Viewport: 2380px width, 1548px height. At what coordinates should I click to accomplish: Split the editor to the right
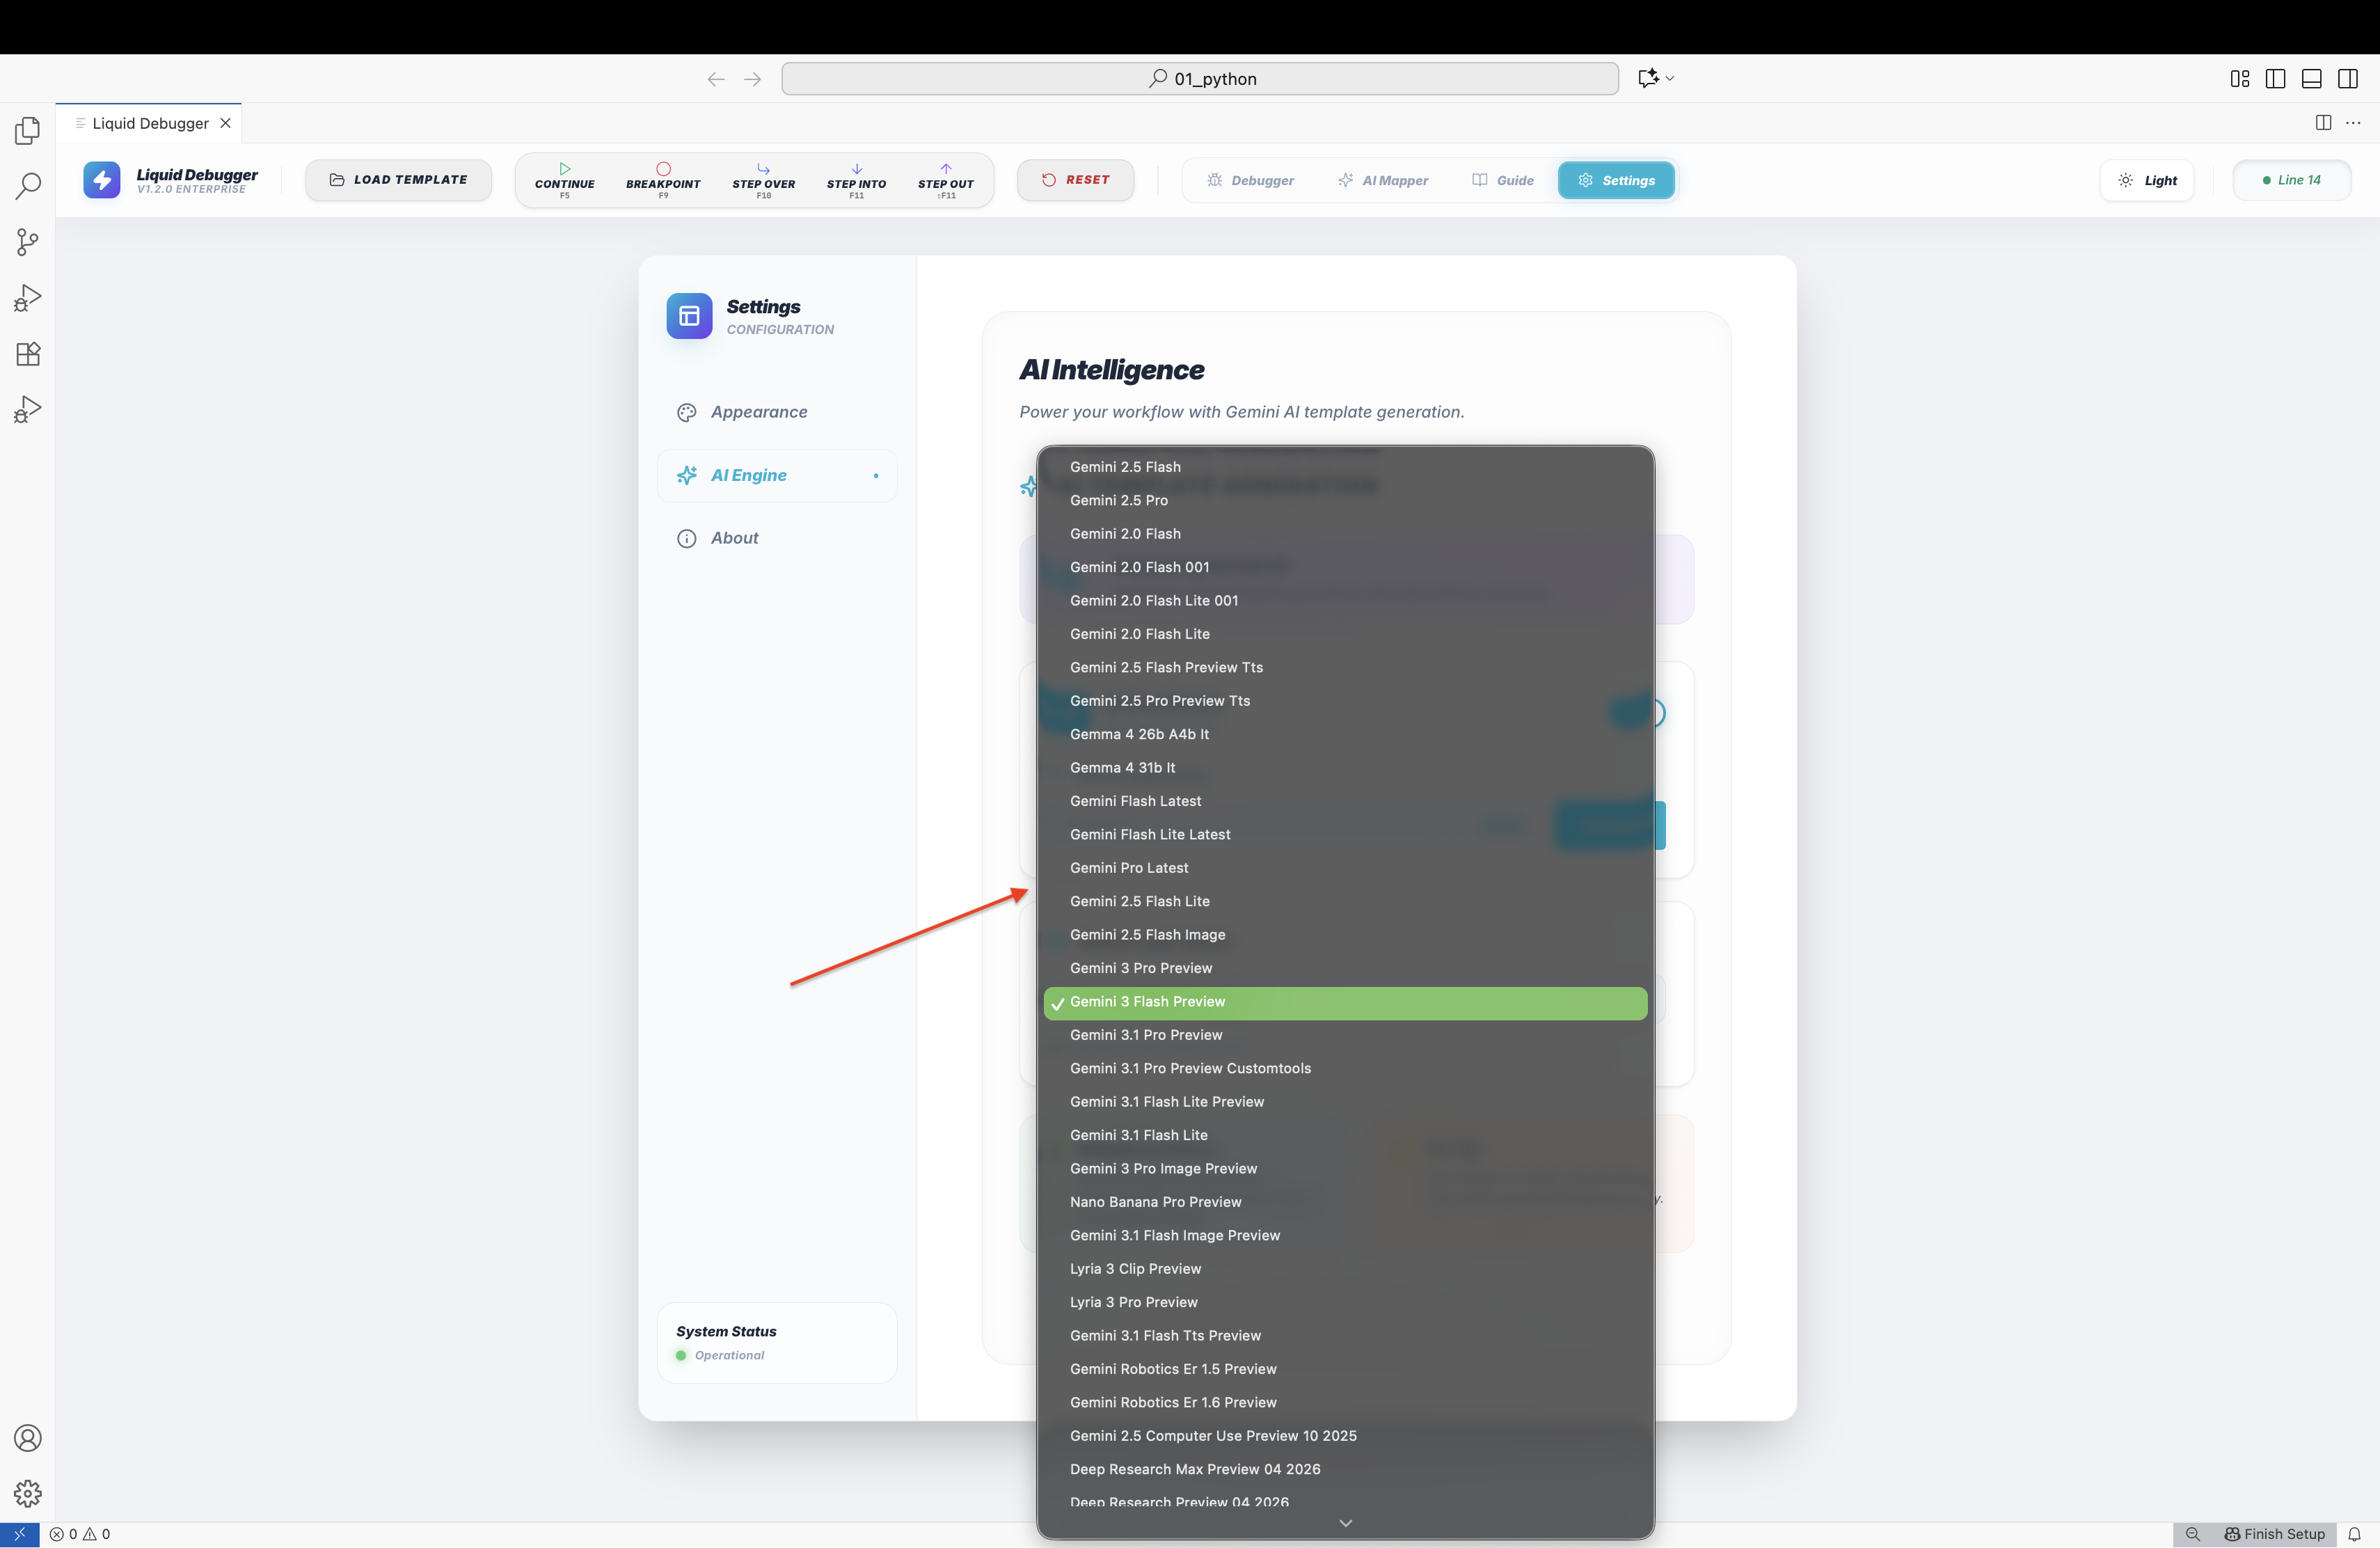click(2324, 123)
